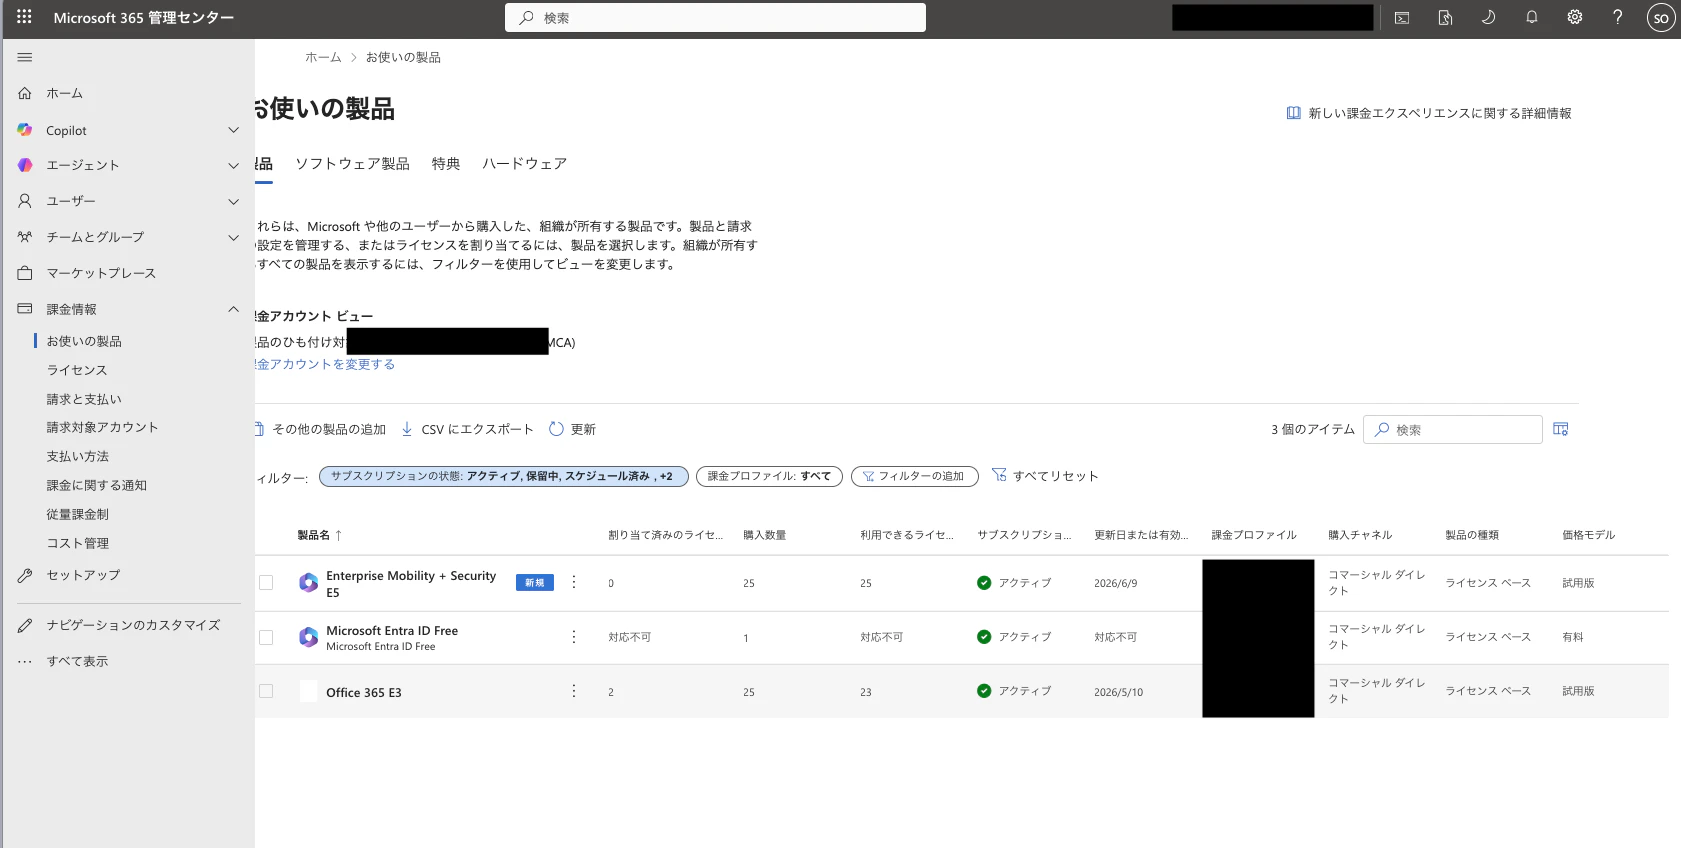1681x848 pixels.
Task: Click the Copilot icon in sidebar
Action: [25, 130]
